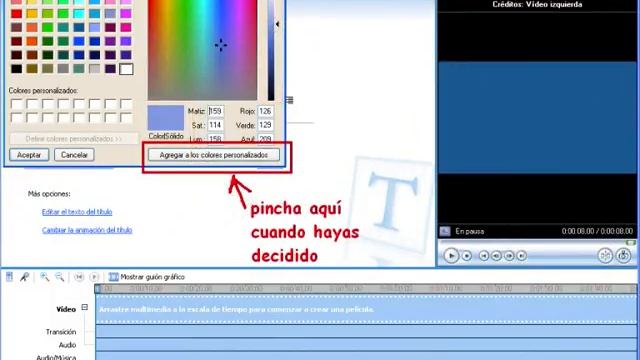Viewport: 640px width, 360px height.
Task: Zoom out on the timeline
Action: pos(60,277)
